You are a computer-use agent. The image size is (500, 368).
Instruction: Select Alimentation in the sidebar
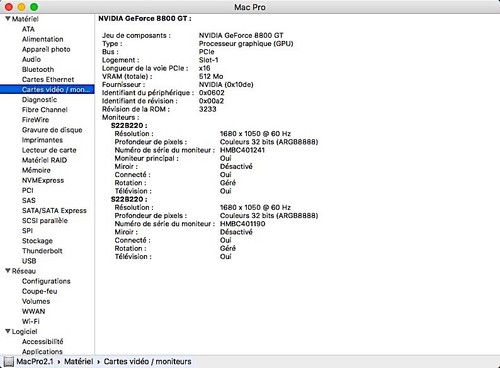(x=43, y=39)
